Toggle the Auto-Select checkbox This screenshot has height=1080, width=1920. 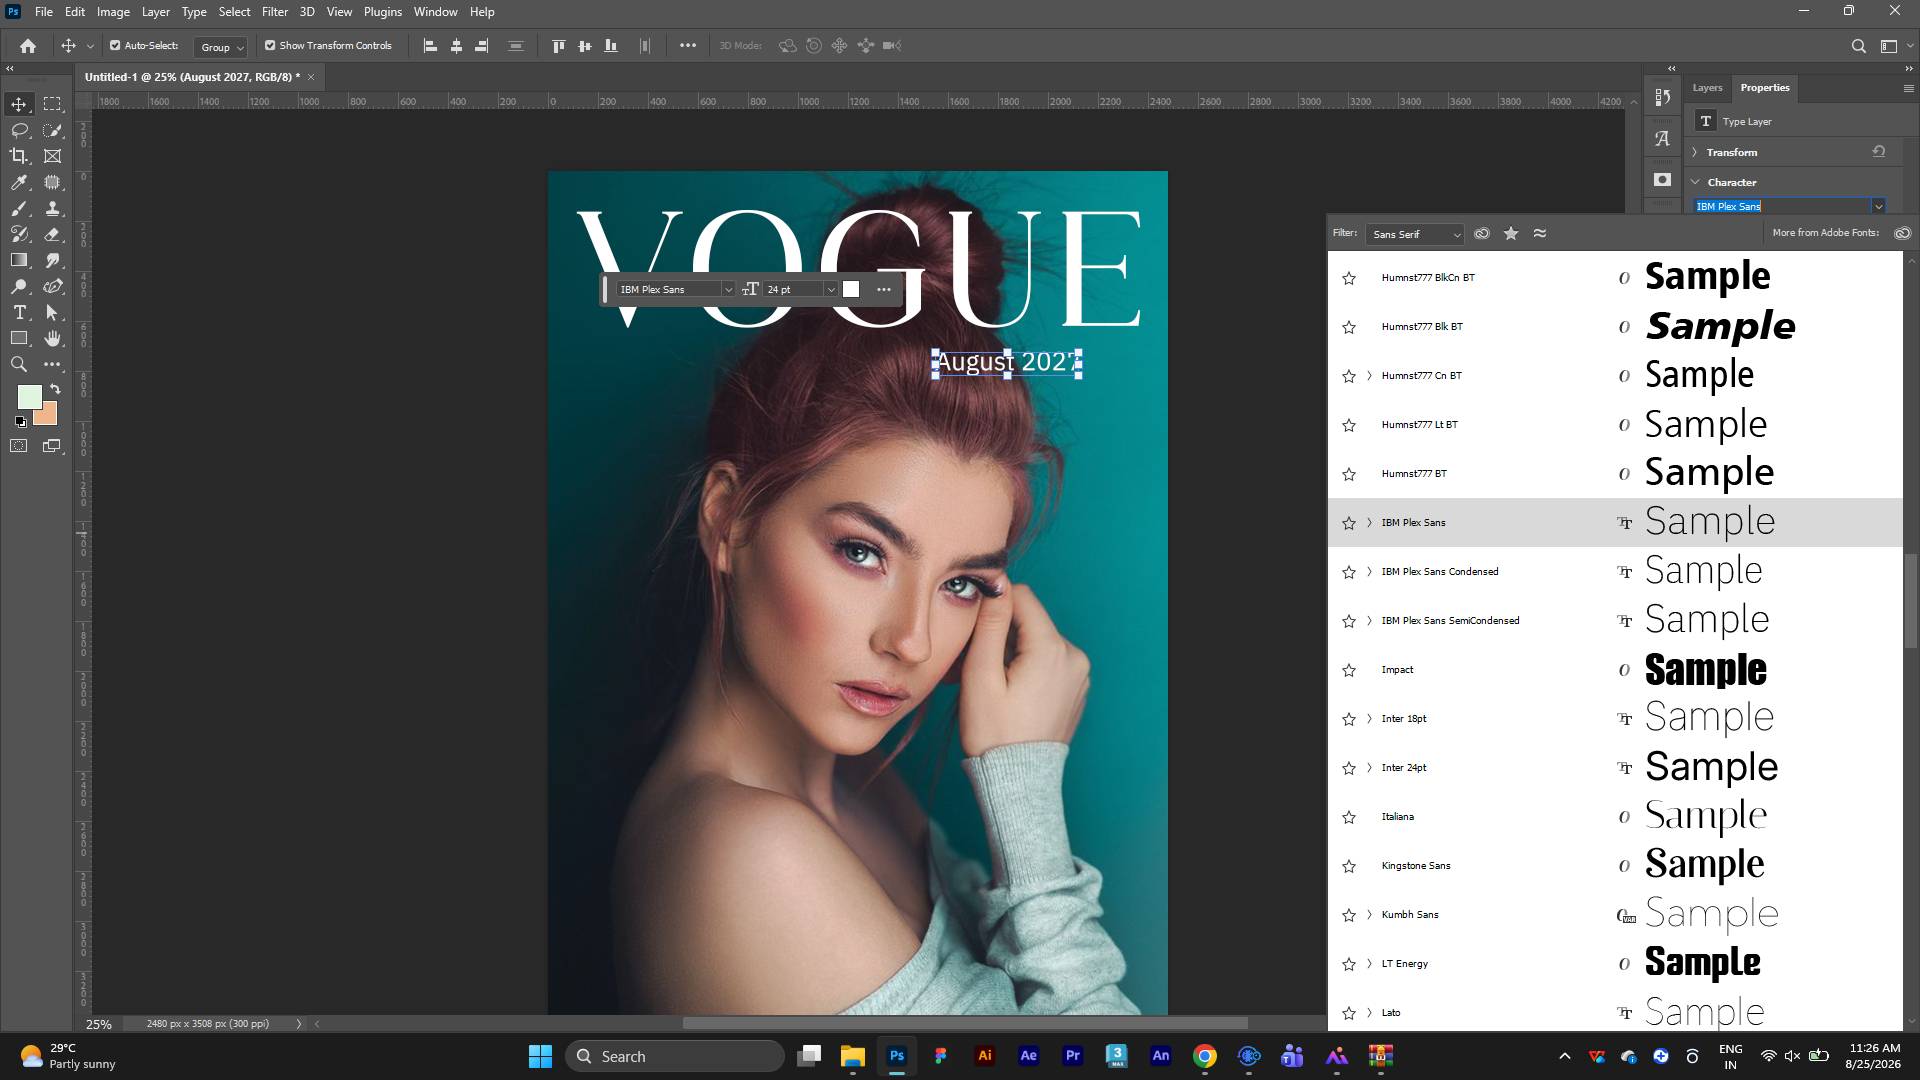(115, 46)
